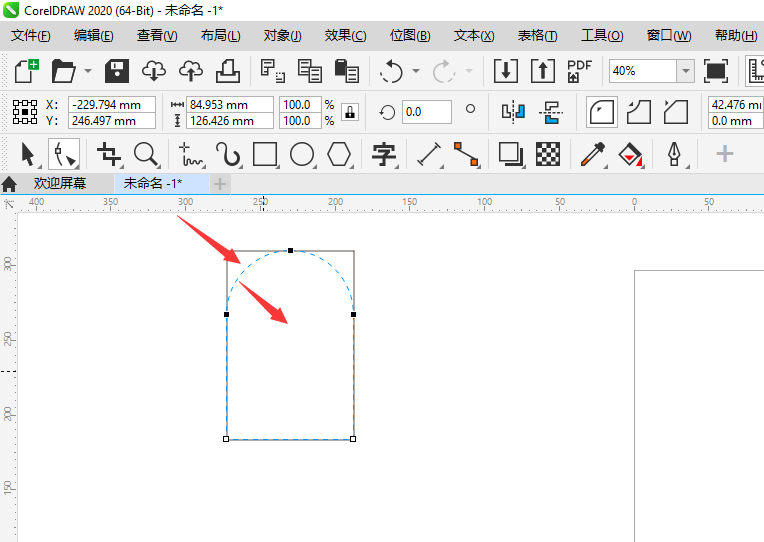Screen dimensions: 764x542
Task: Open the 编辑(E) menu
Action: tap(94, 36)
